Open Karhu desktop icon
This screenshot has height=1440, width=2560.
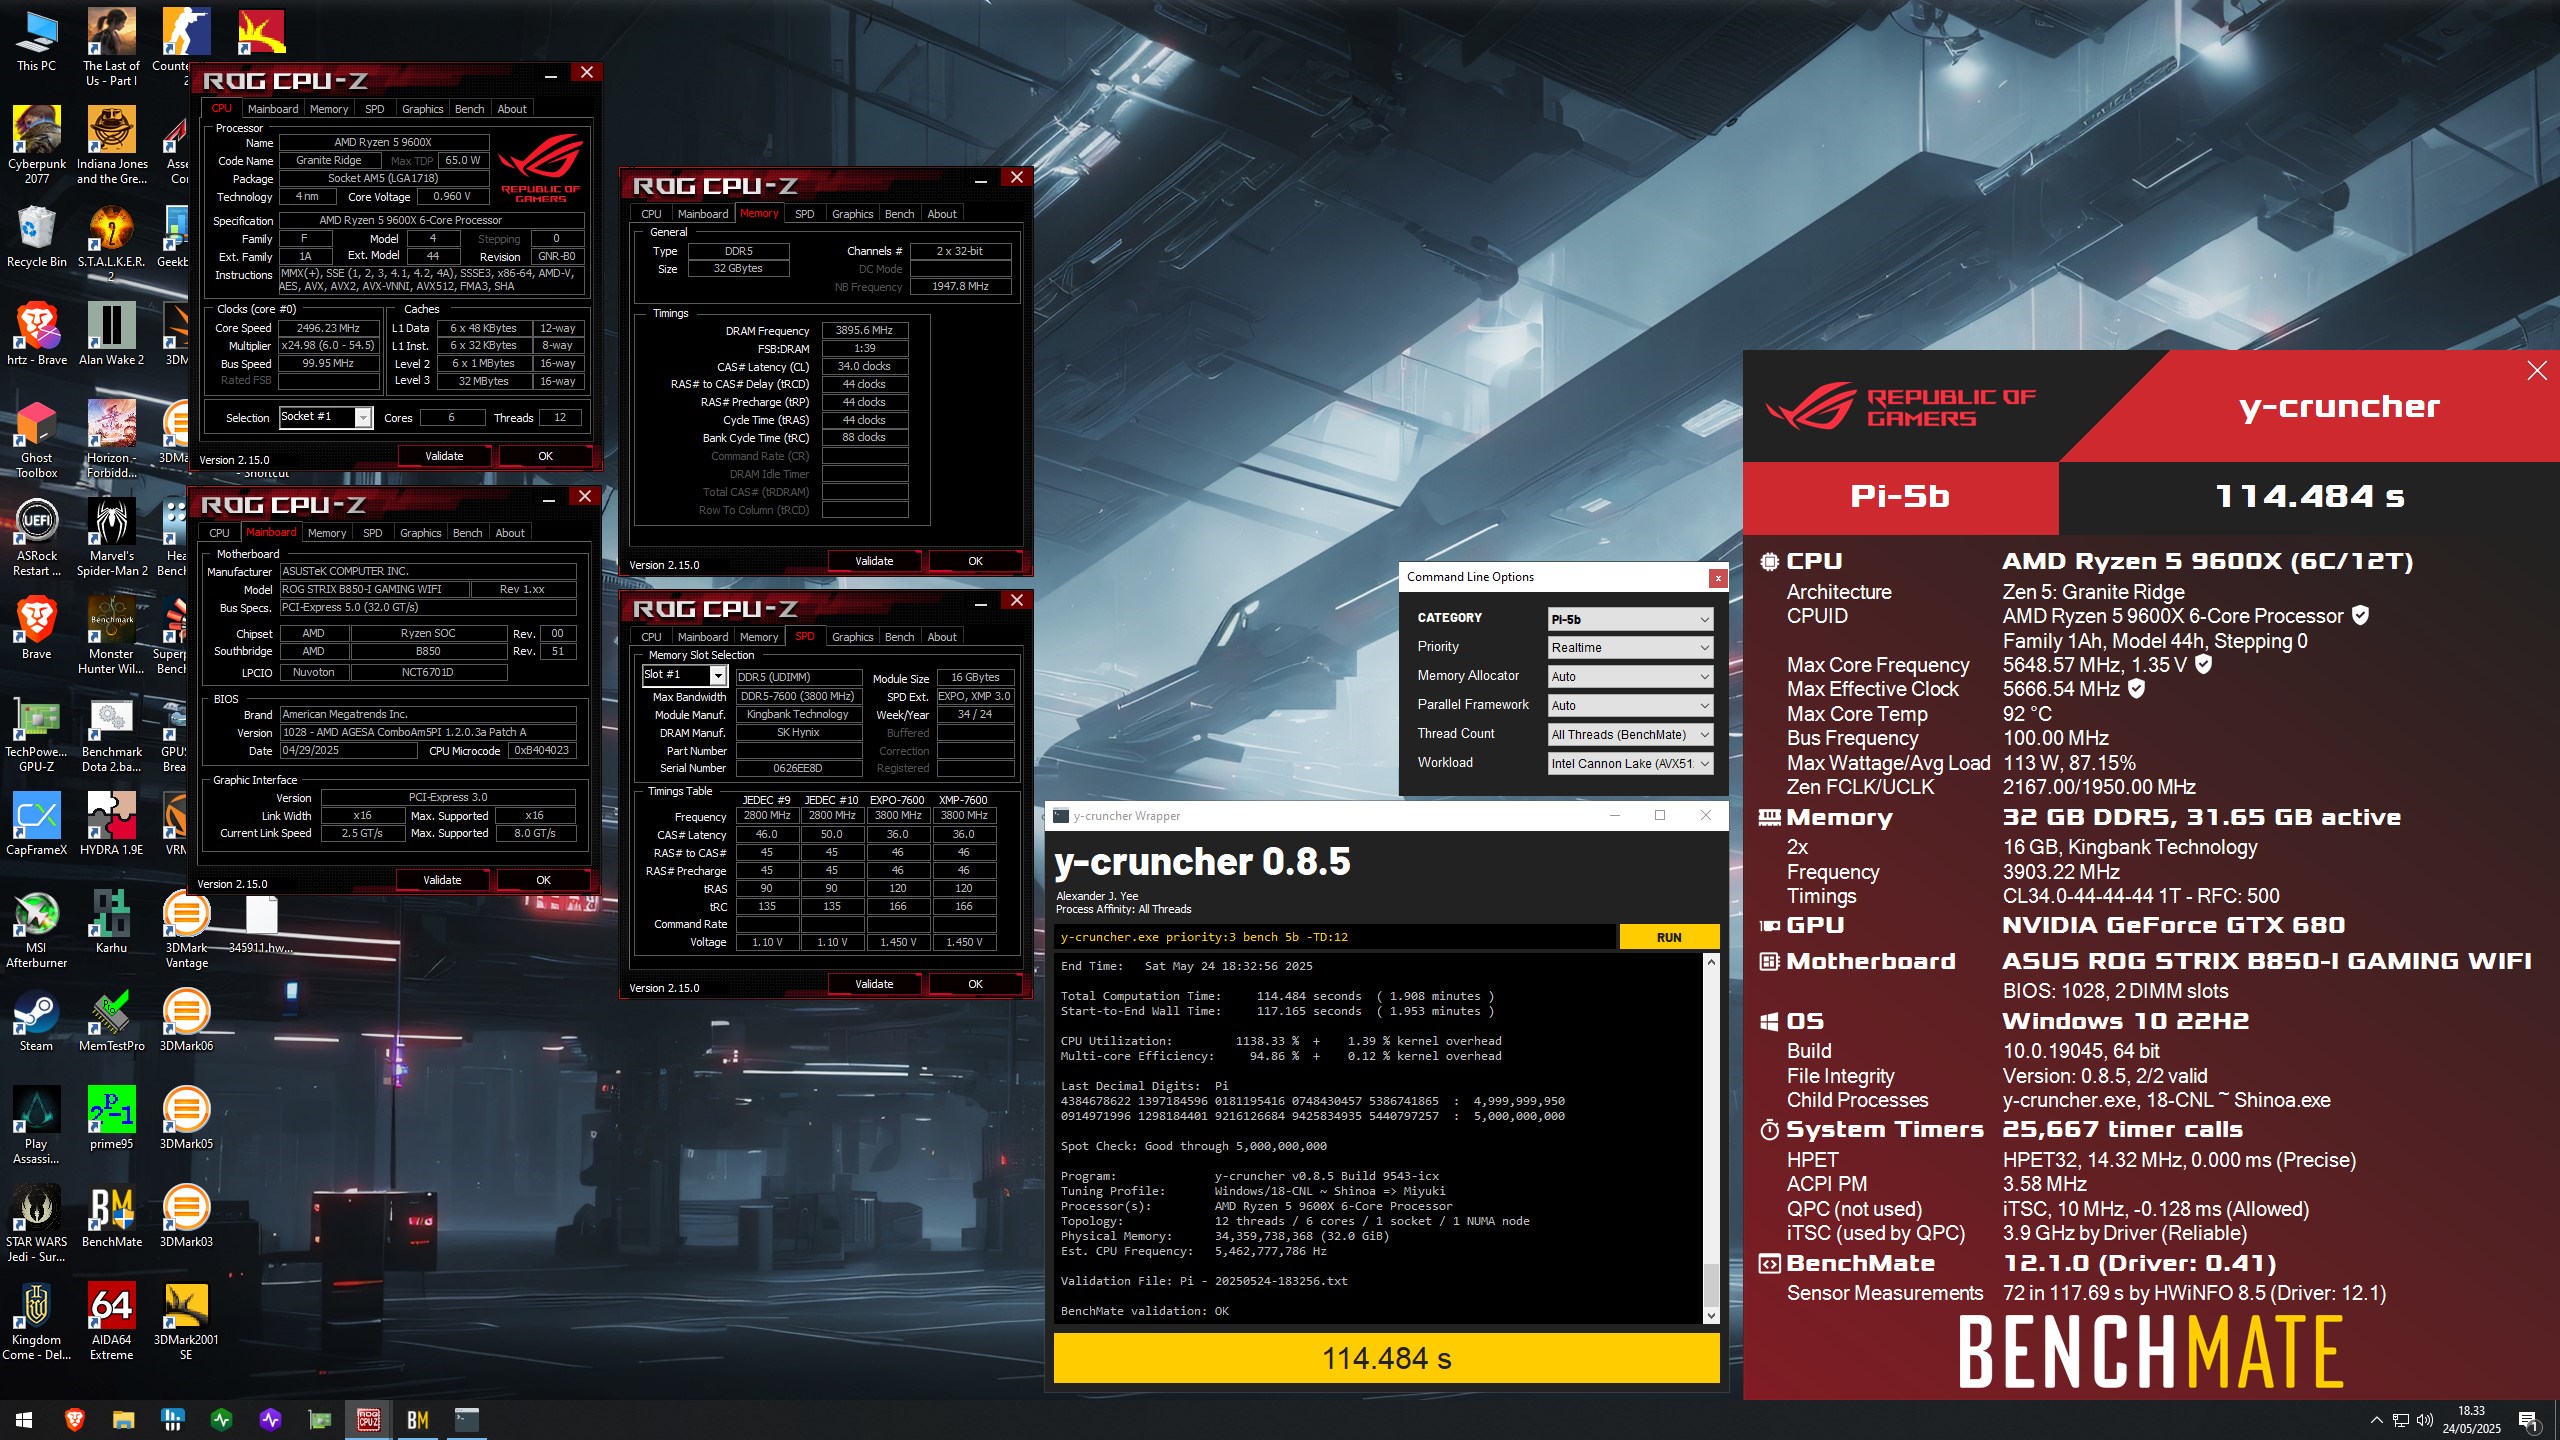click(111, 923)
